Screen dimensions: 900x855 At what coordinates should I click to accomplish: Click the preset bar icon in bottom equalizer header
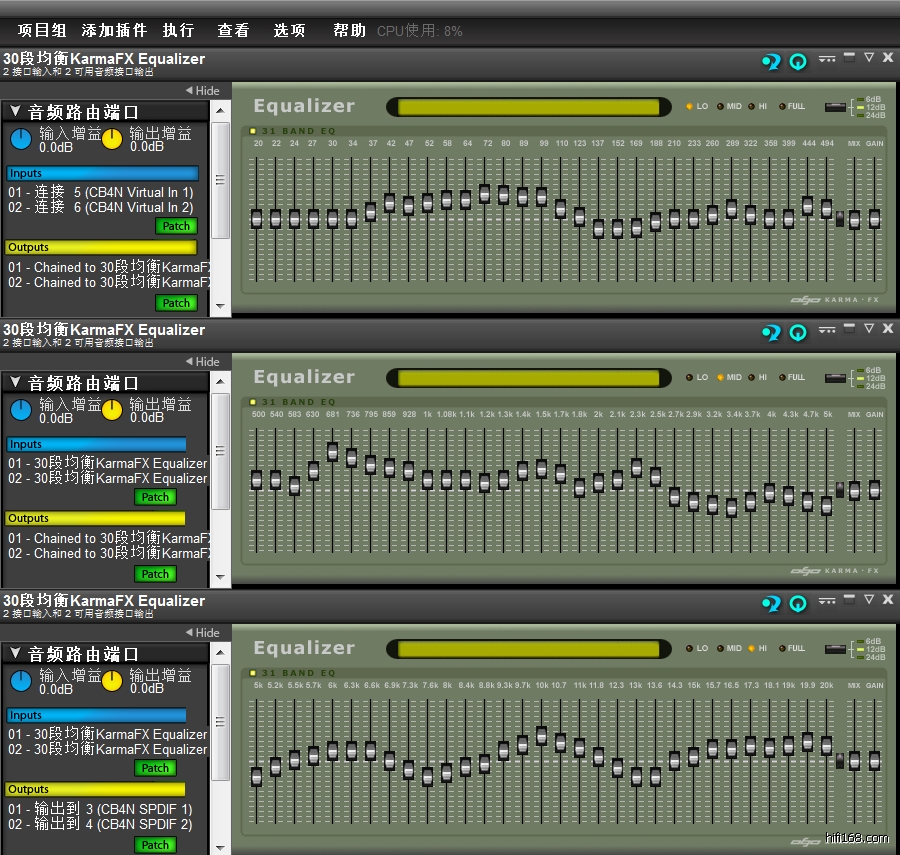[x=826, y=601]
